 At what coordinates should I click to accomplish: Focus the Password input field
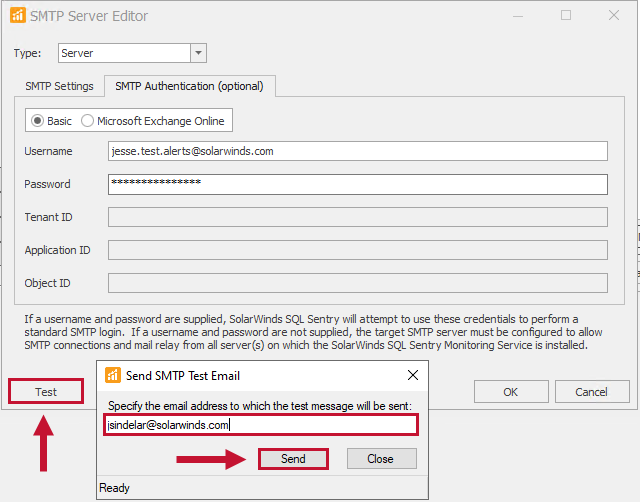(x=357, y=184)
